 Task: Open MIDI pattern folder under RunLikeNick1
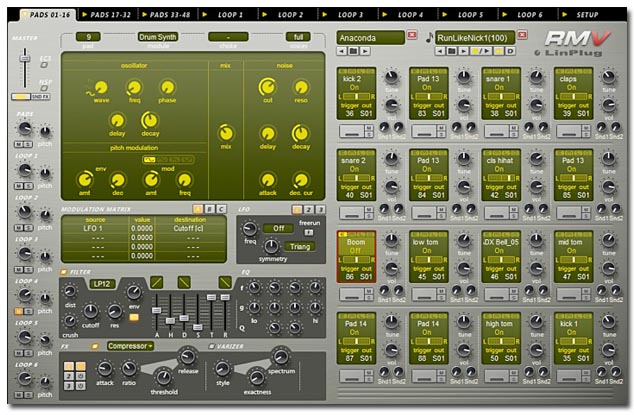click(x=452, y=51)
